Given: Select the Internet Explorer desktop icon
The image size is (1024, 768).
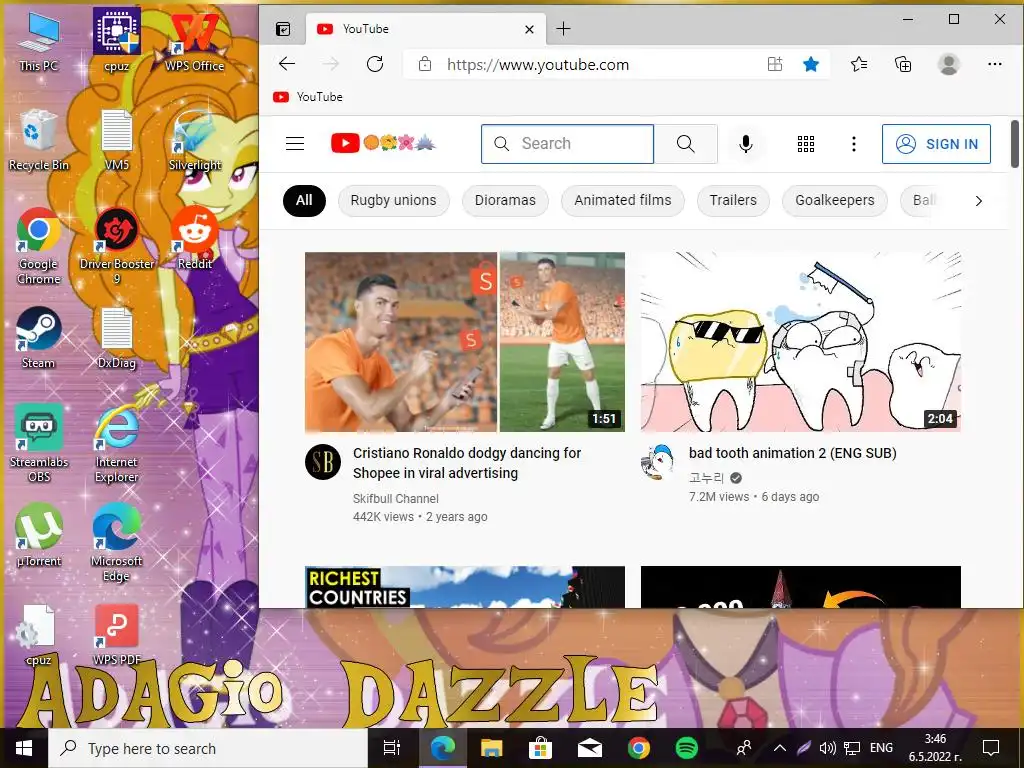Looking at the screenshot, I should (x=116, y=444).
